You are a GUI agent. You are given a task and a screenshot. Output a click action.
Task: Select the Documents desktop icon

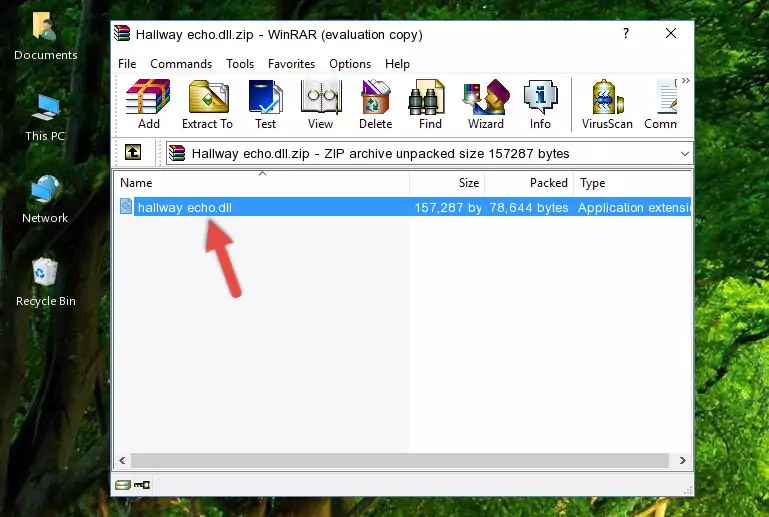click(x=46, y=37)
